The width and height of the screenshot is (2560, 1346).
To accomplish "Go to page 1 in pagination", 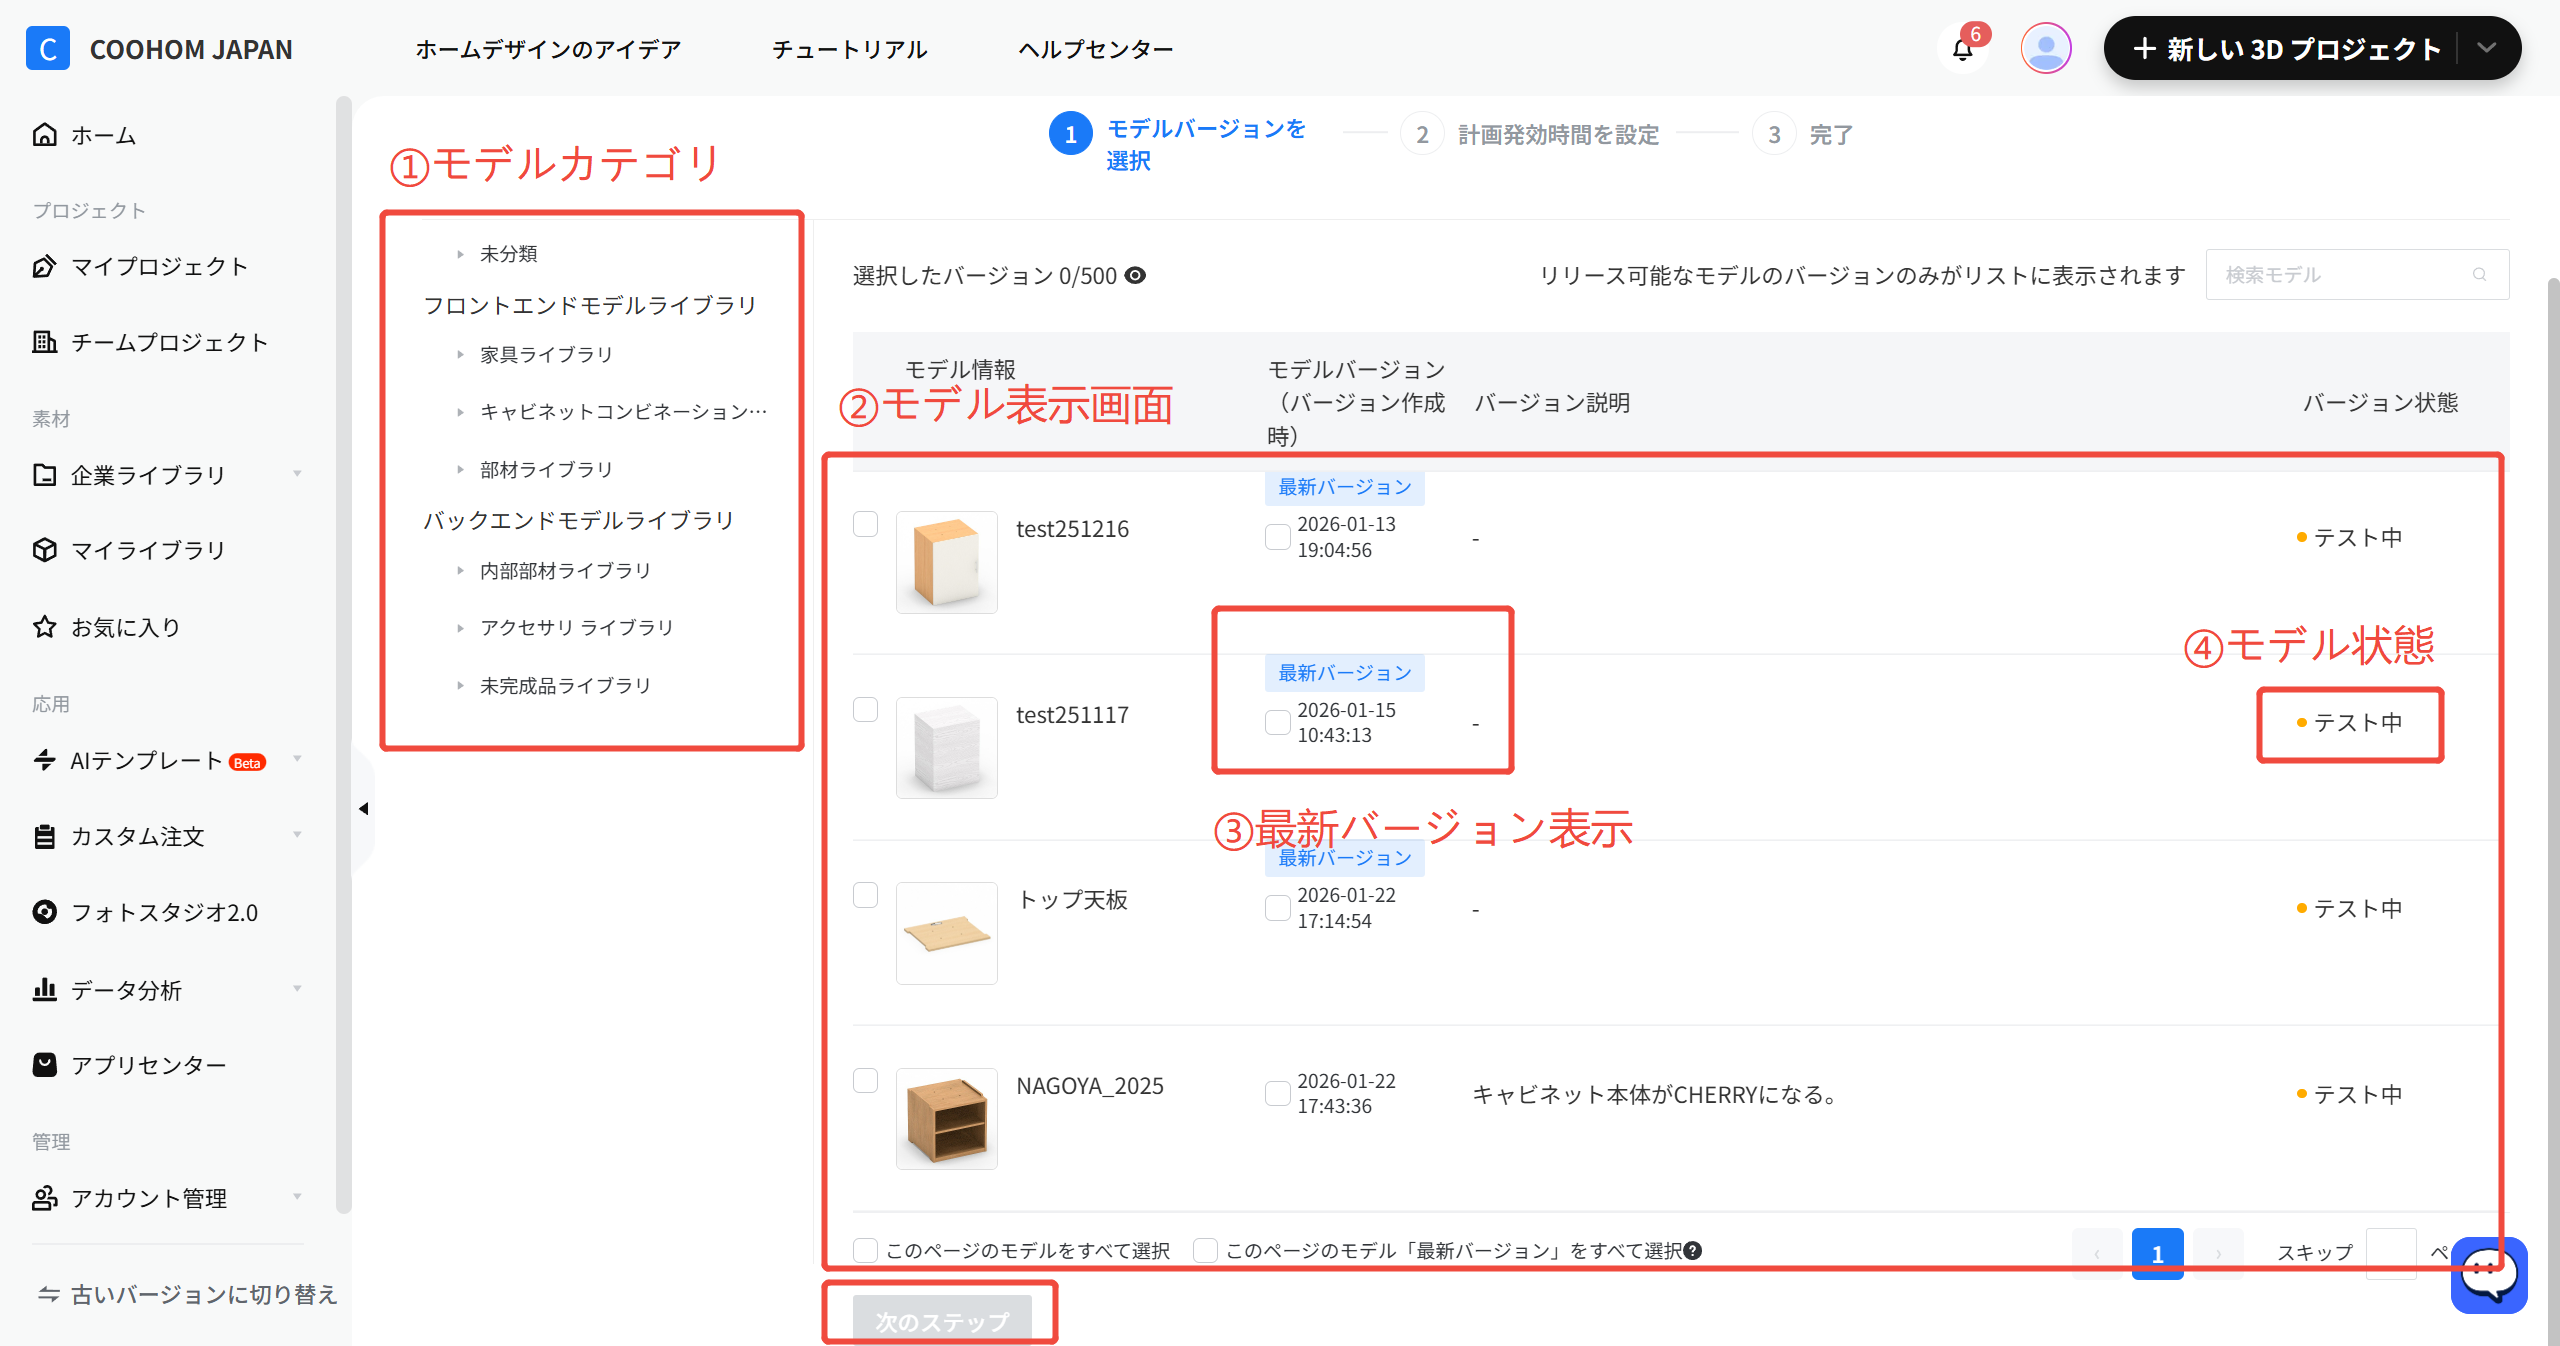I will pos(2157,1253).
